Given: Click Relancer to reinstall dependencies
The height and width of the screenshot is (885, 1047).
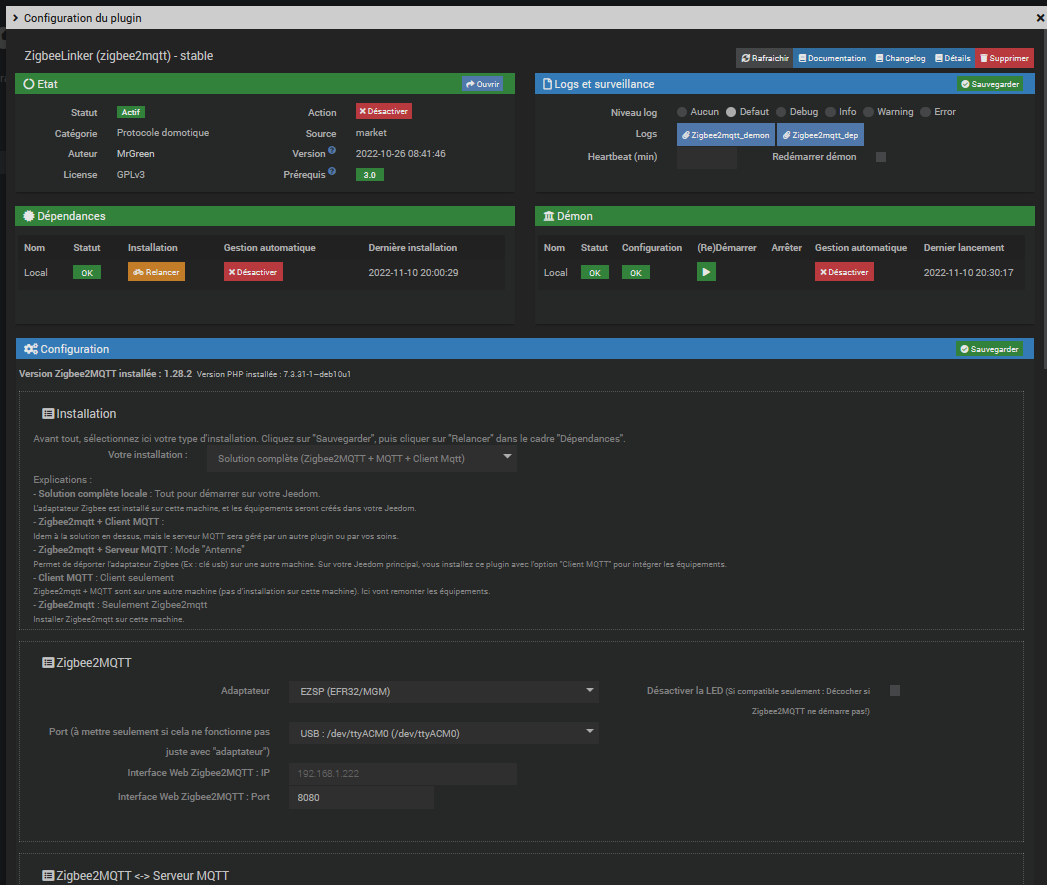Looking at the screenshot, I should point(156,272).
